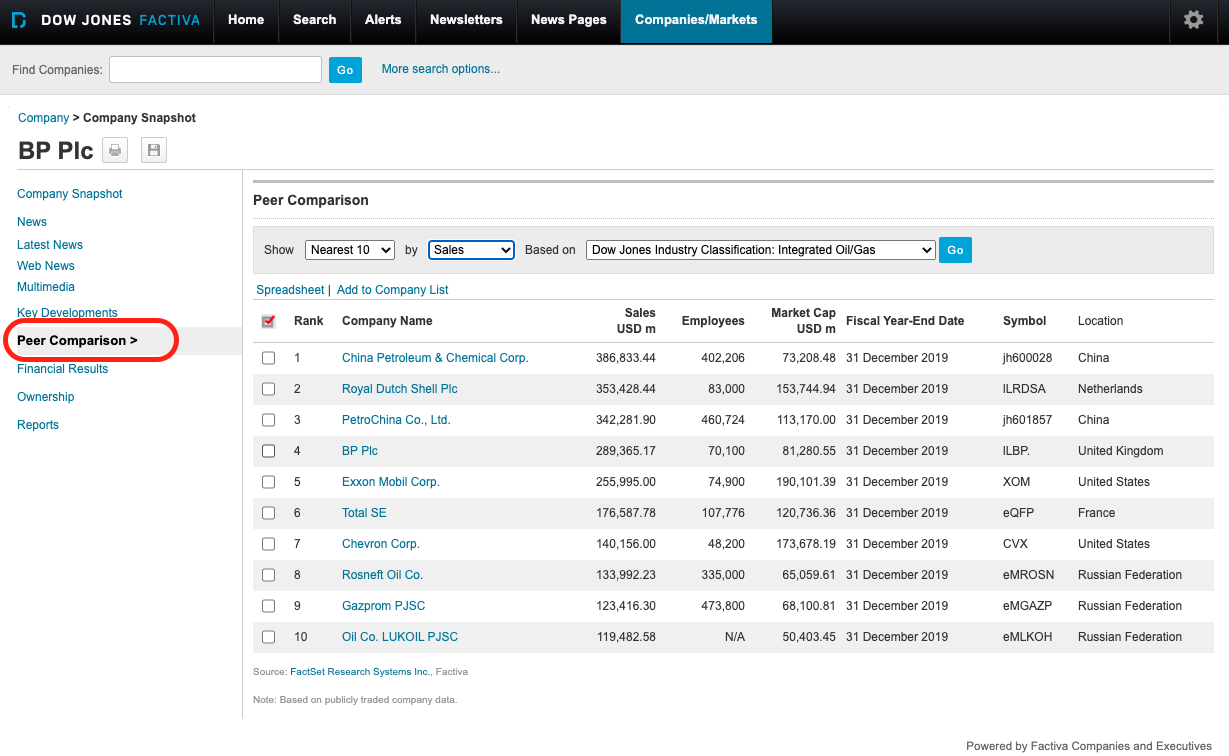
Task: Check the box for Royal Dutch Shell Plc
Action: point(268,389)
